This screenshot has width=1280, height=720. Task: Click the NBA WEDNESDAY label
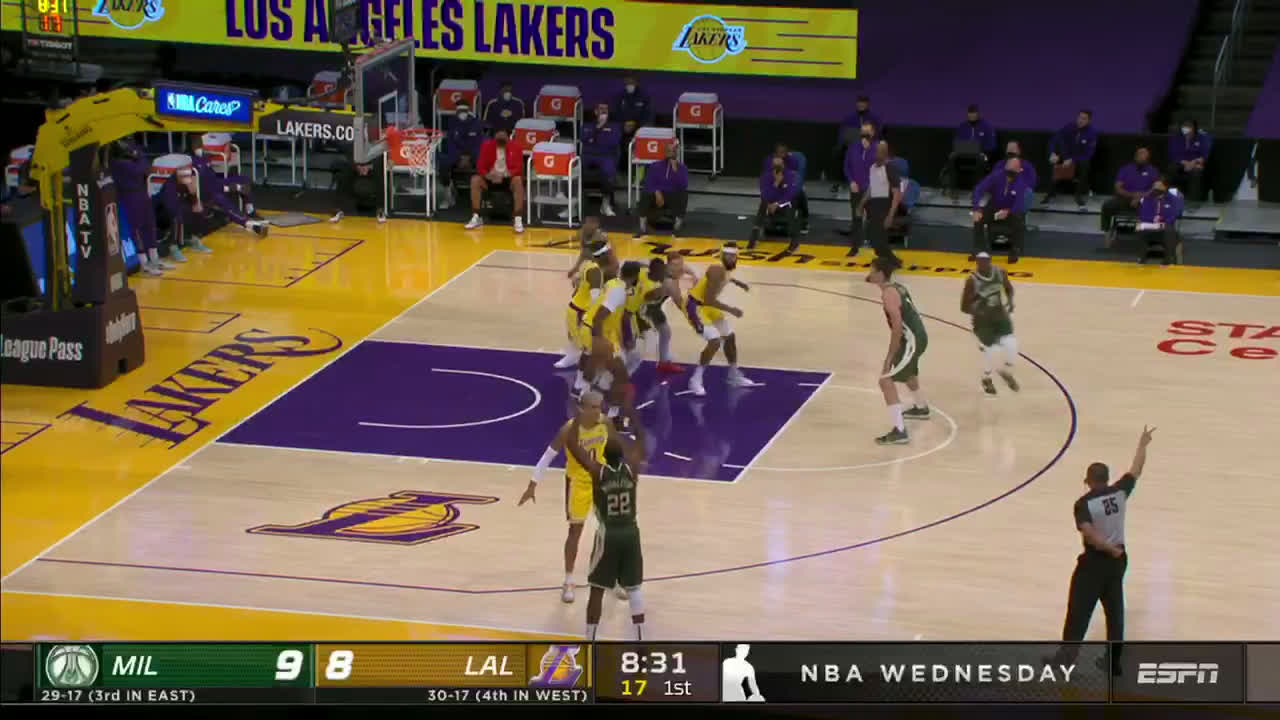tap(938, 673)
